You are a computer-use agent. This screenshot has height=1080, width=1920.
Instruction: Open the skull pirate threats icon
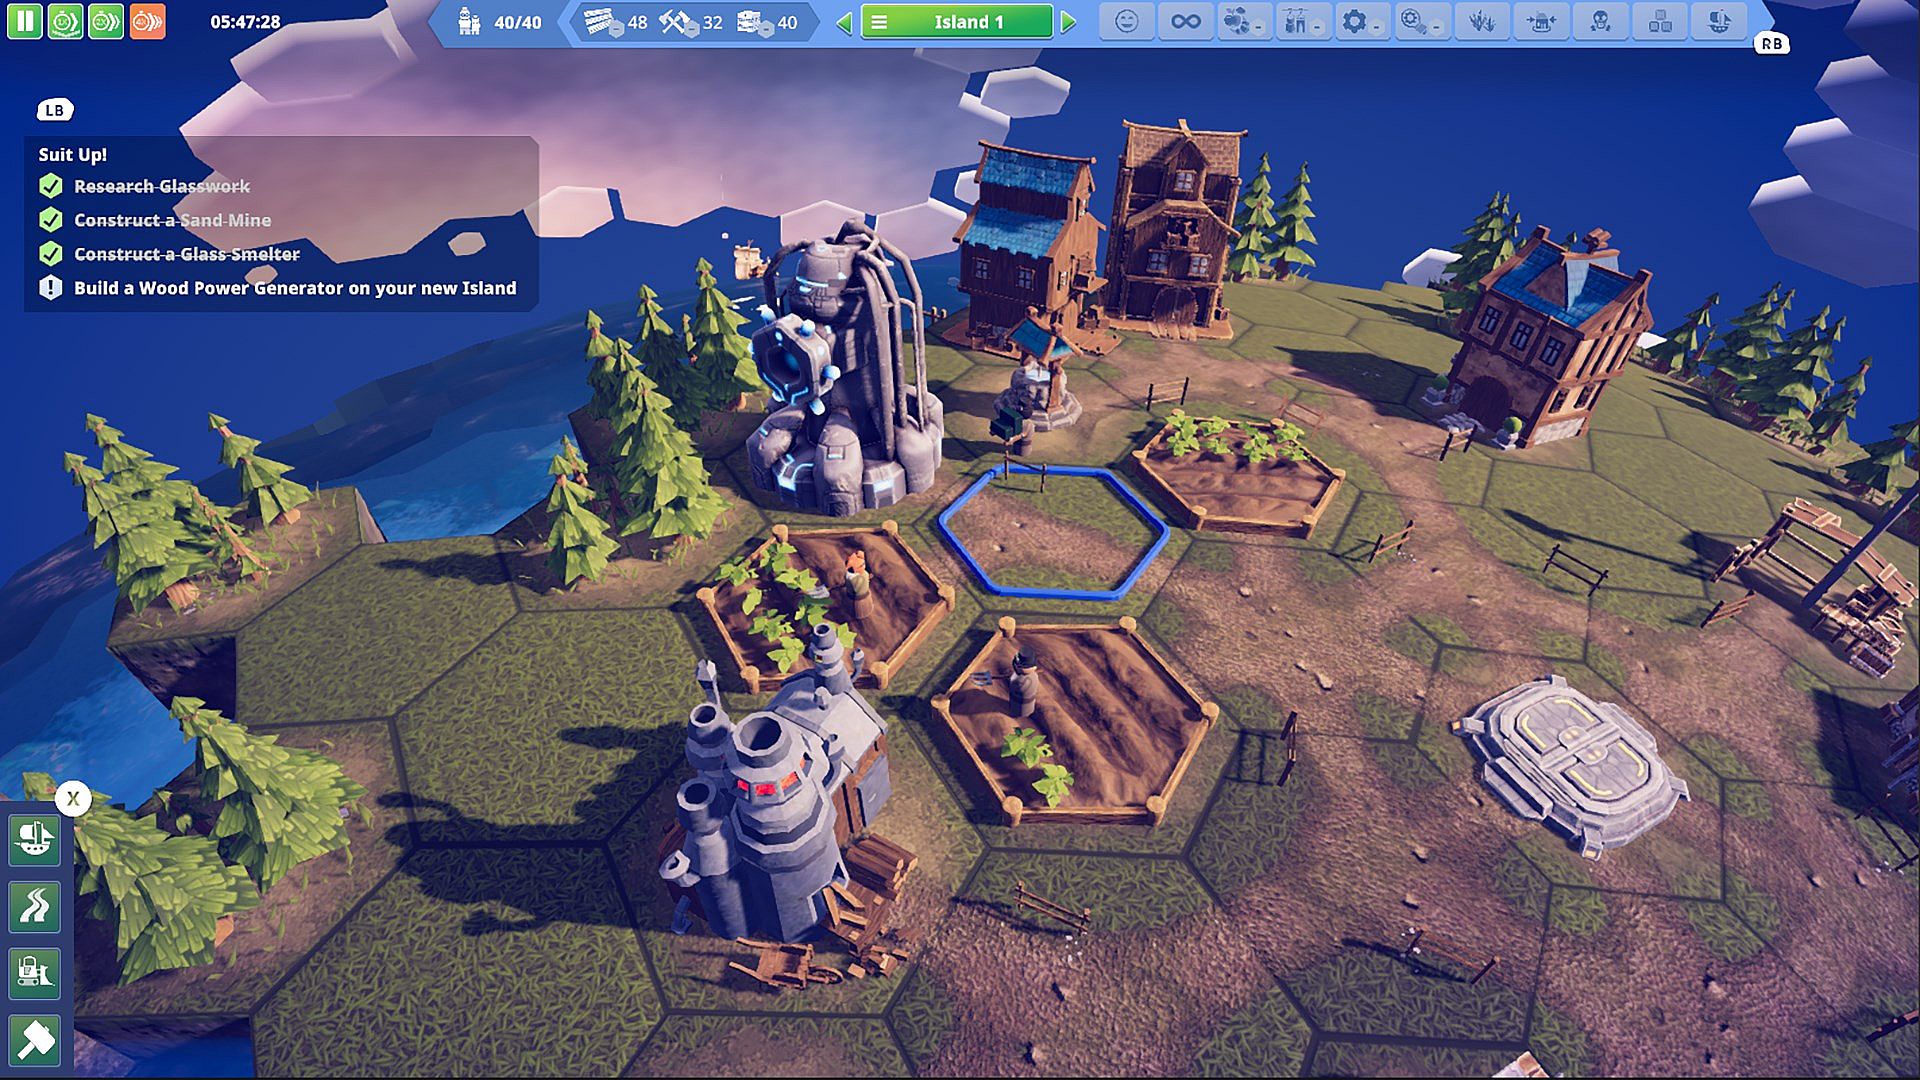point(1600,21)
